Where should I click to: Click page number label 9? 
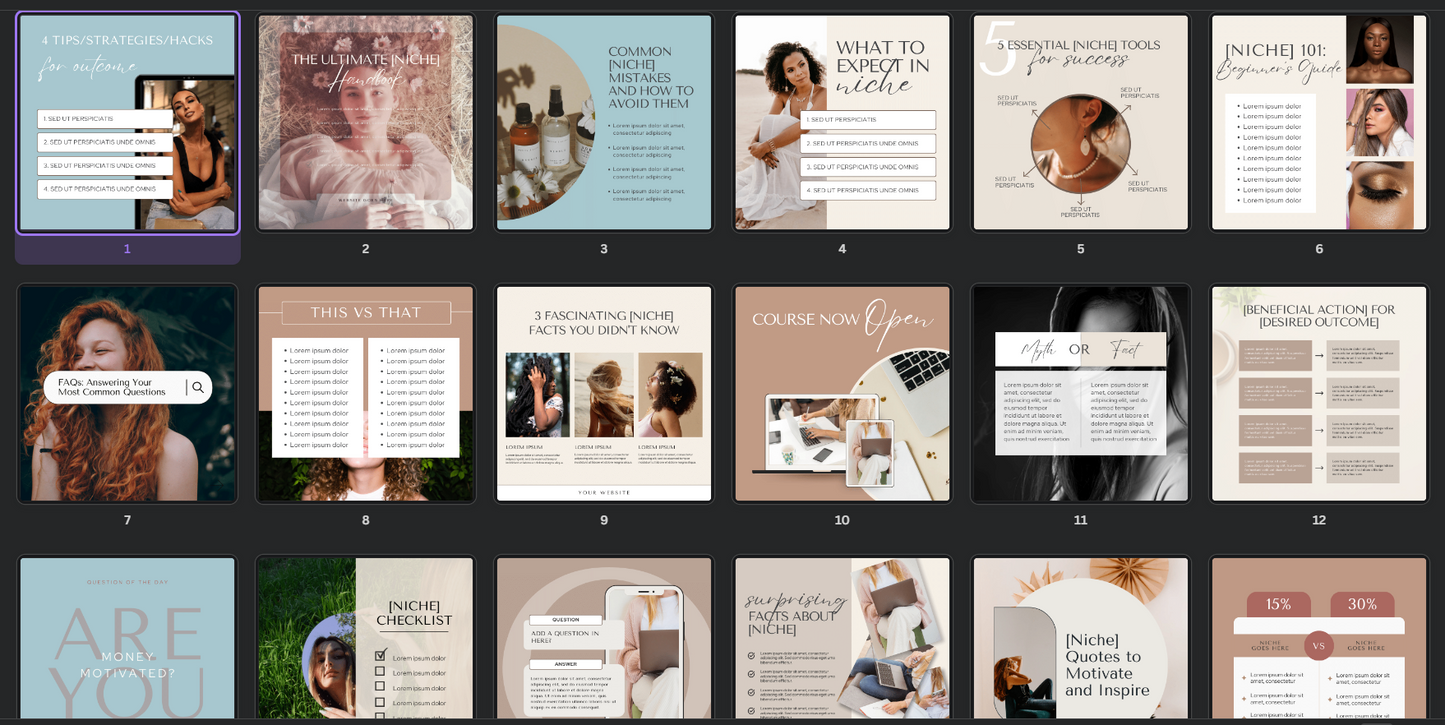604,520
